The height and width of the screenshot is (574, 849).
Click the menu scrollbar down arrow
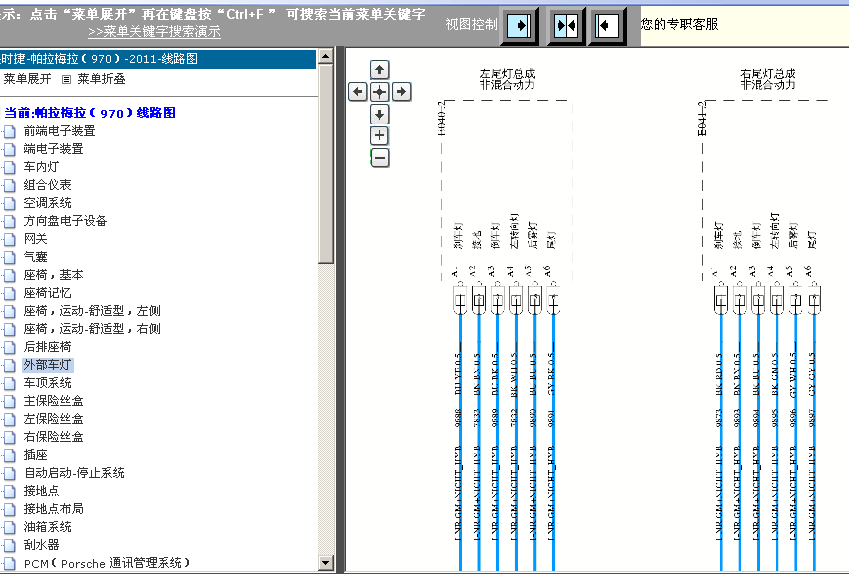click(326, 563)
